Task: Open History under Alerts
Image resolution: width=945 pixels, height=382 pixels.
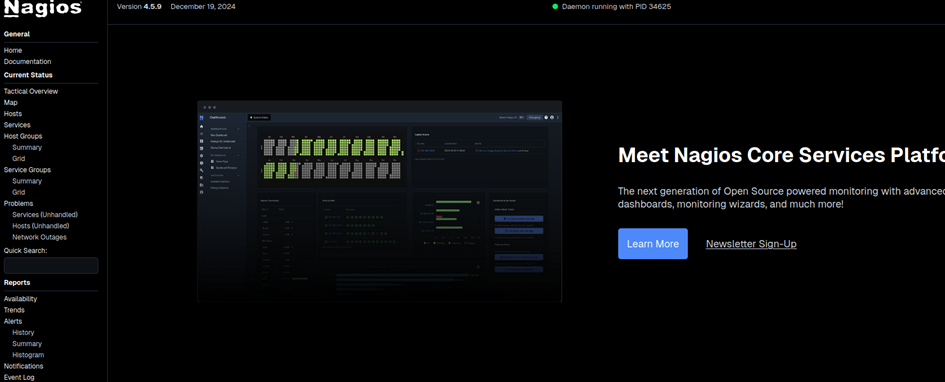Action: click(x=23, y=333)
